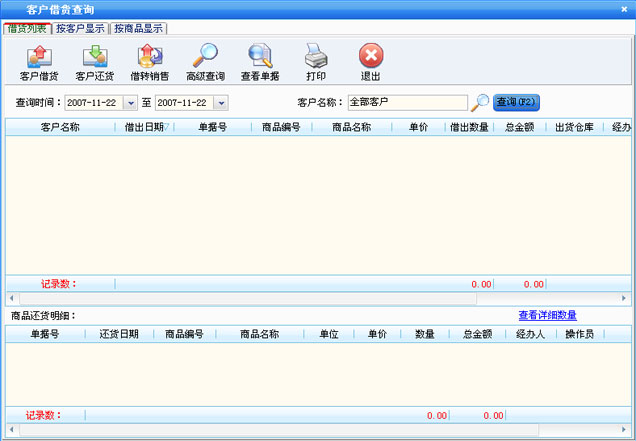Sort by 借出日期 column header
Image resolution: width=636 pixels, height=441 pixels.
(x=145, y=127)
